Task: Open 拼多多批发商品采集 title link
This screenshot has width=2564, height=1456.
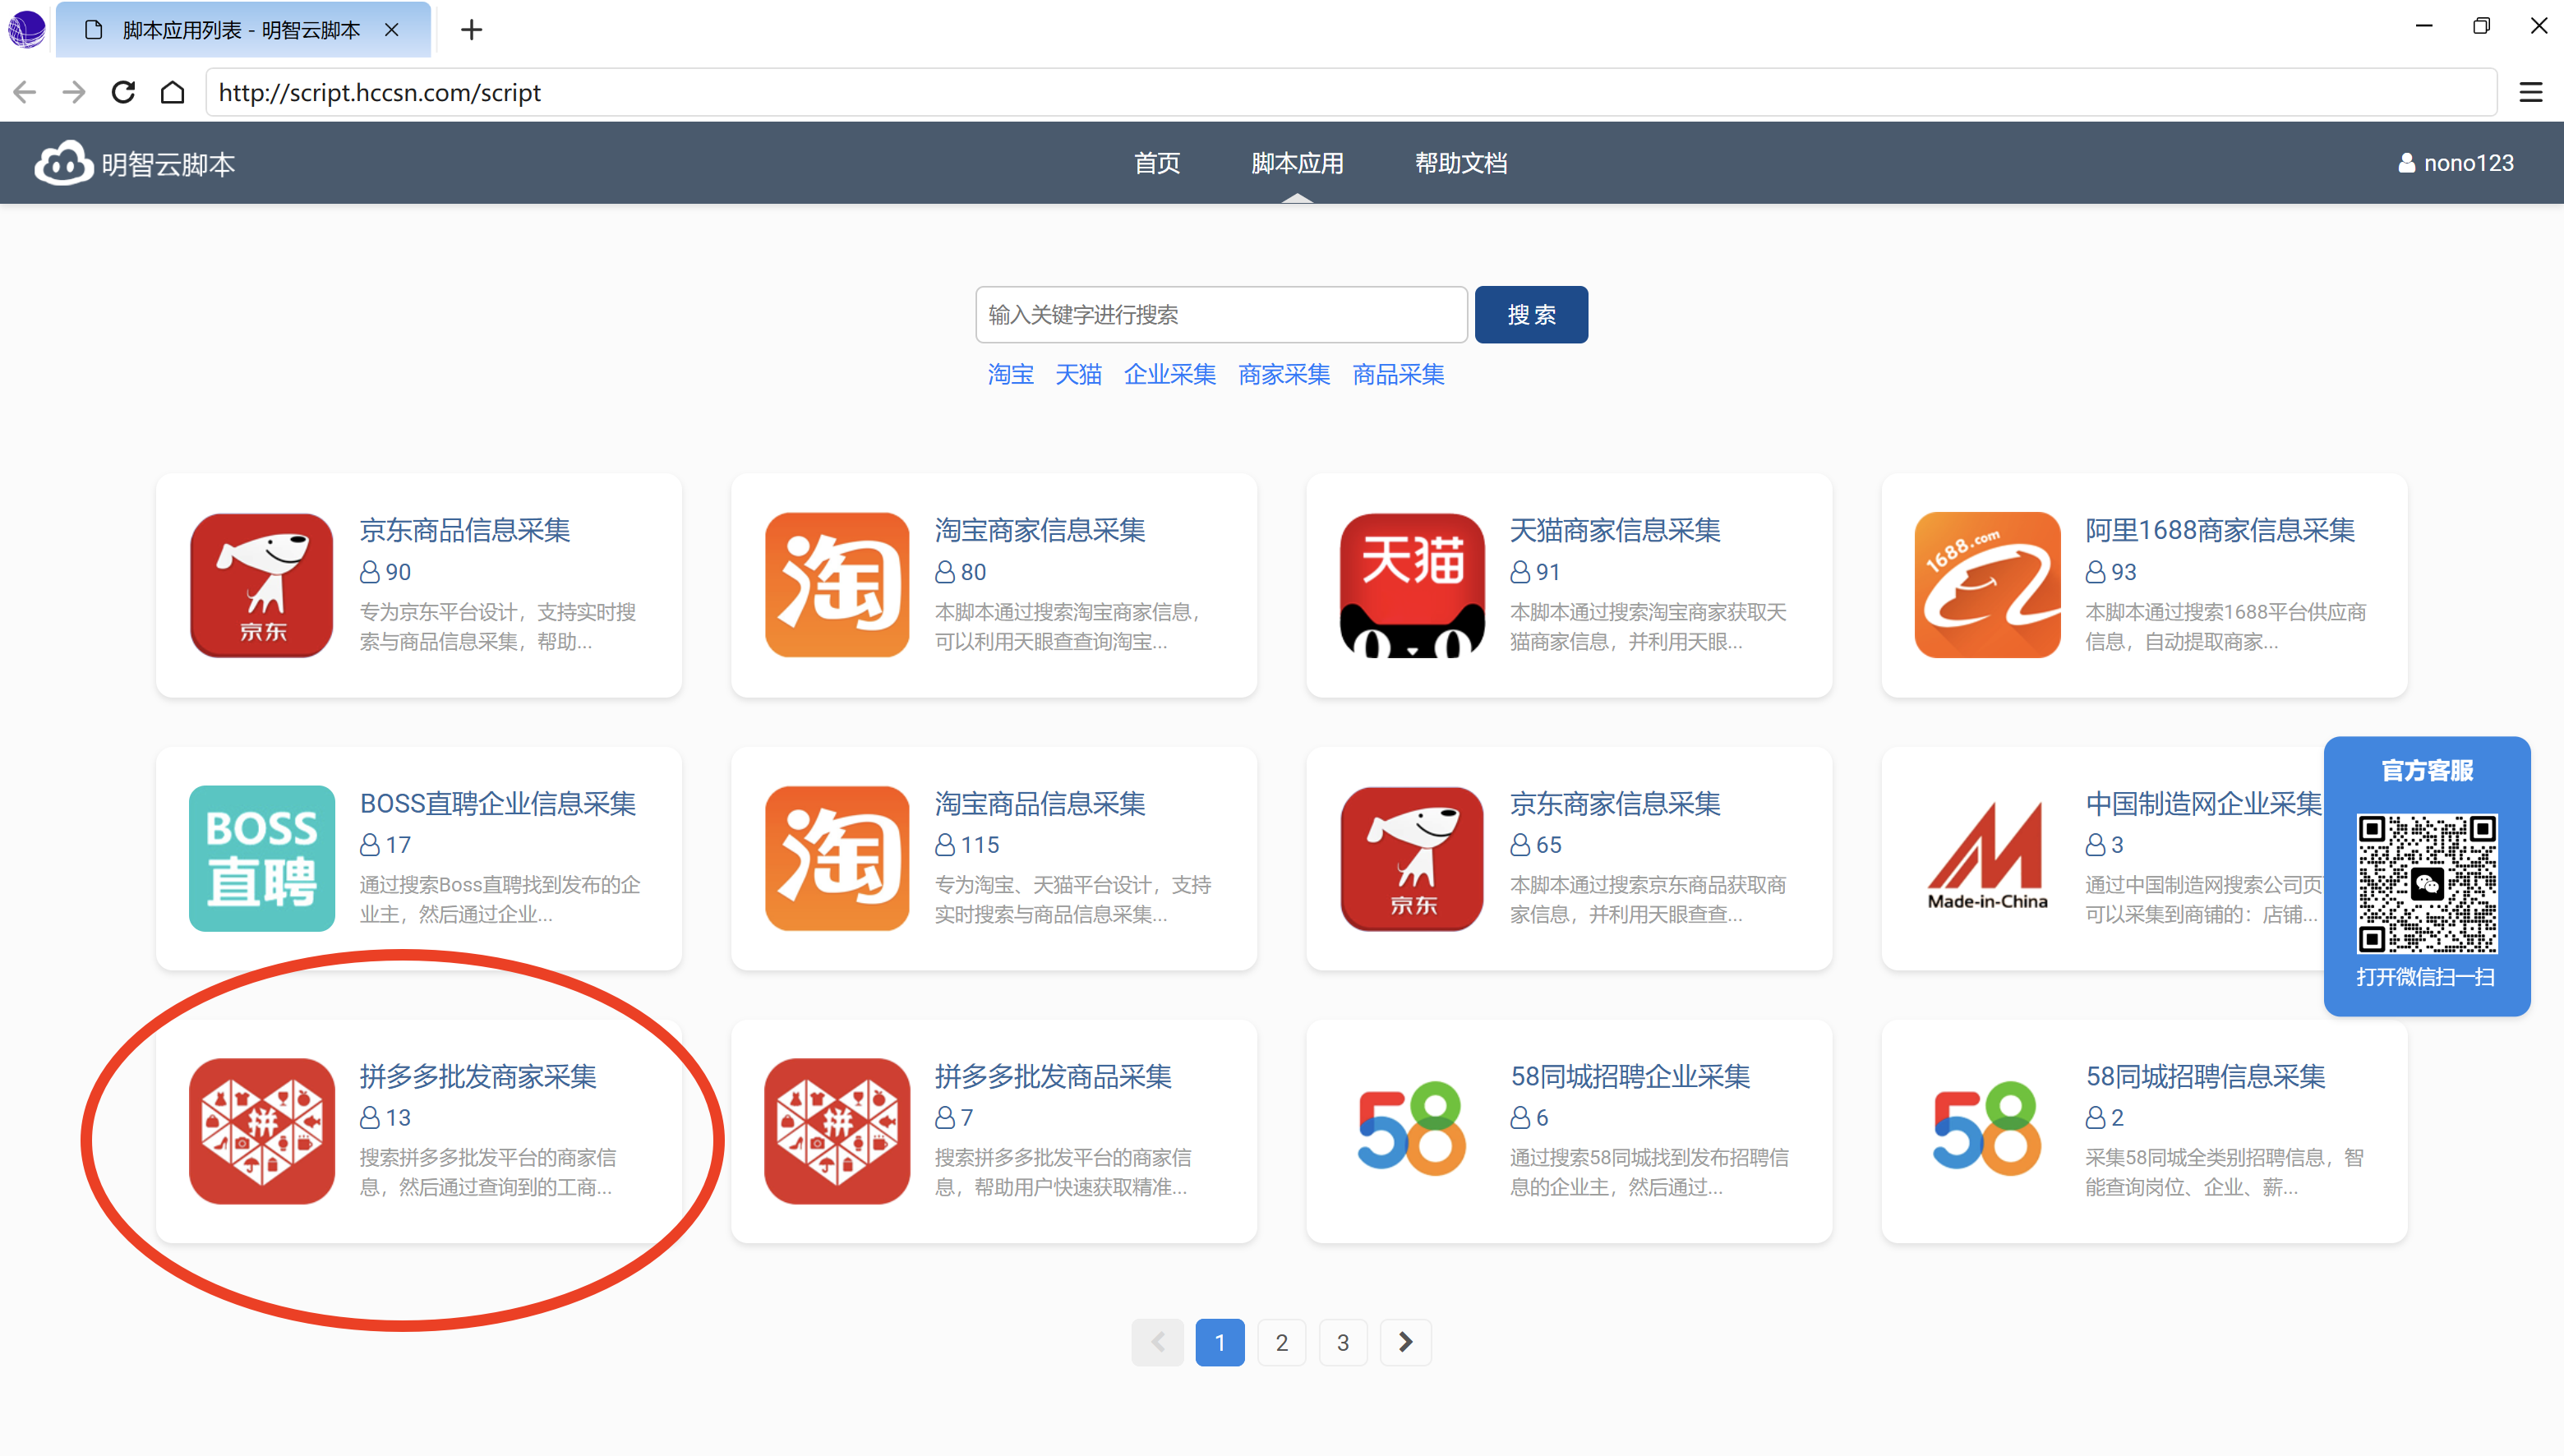Action: (x=1053, y=1076)
